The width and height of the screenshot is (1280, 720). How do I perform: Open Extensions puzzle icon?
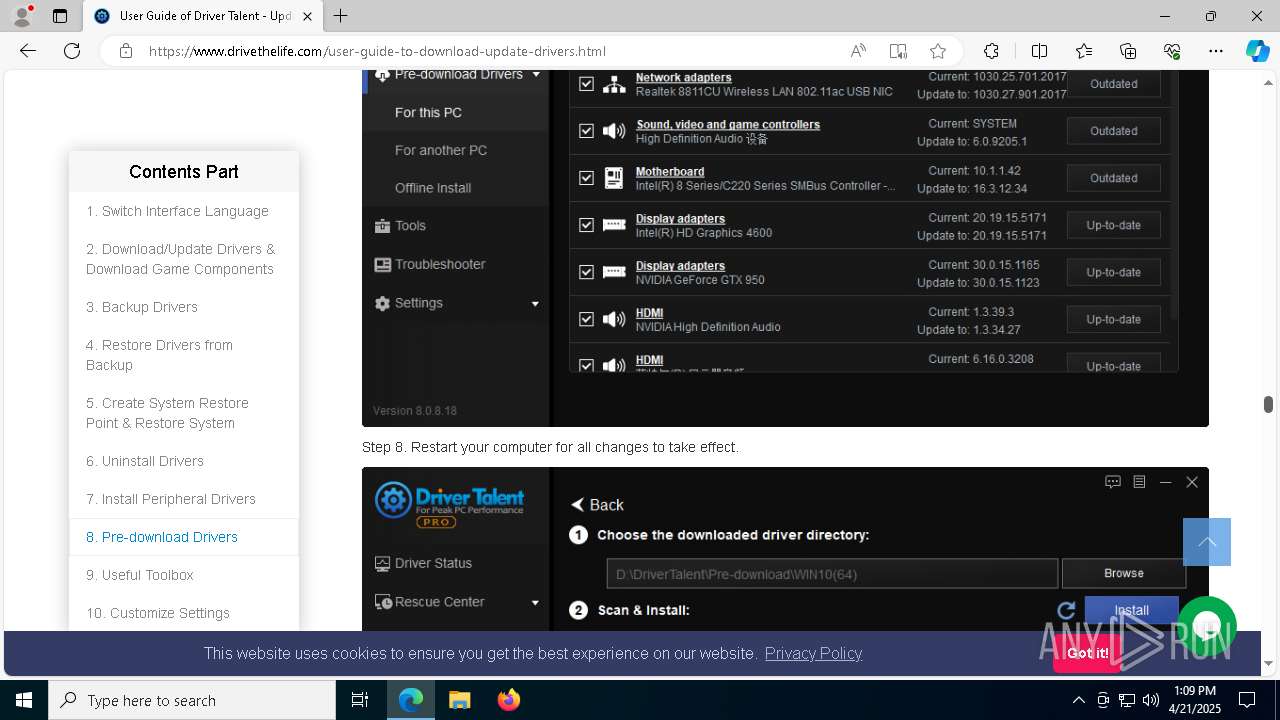coord(991,51)
